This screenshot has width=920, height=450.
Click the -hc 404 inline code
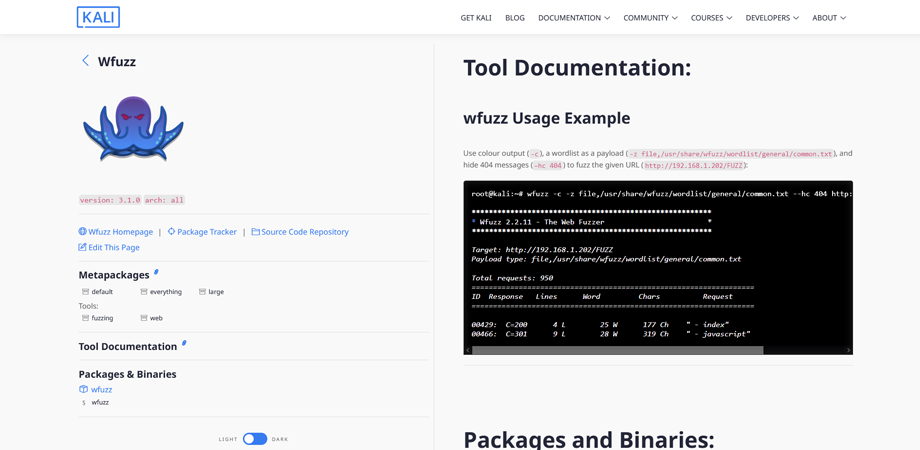(549, 166)
